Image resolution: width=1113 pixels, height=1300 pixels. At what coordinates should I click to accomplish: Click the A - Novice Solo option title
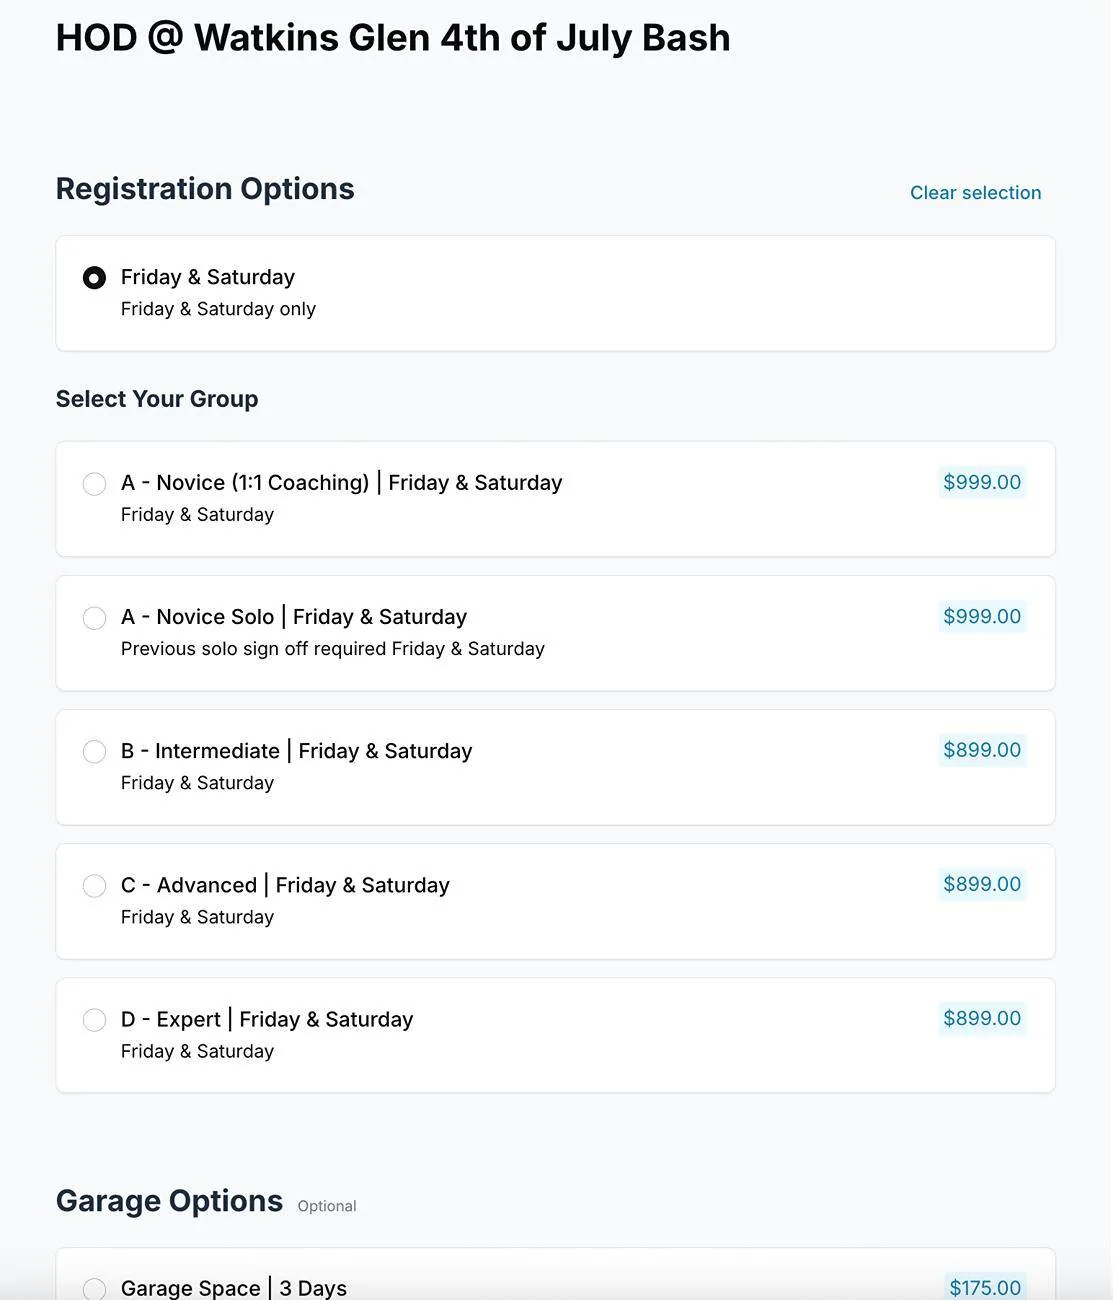click(x=294, y=617)
